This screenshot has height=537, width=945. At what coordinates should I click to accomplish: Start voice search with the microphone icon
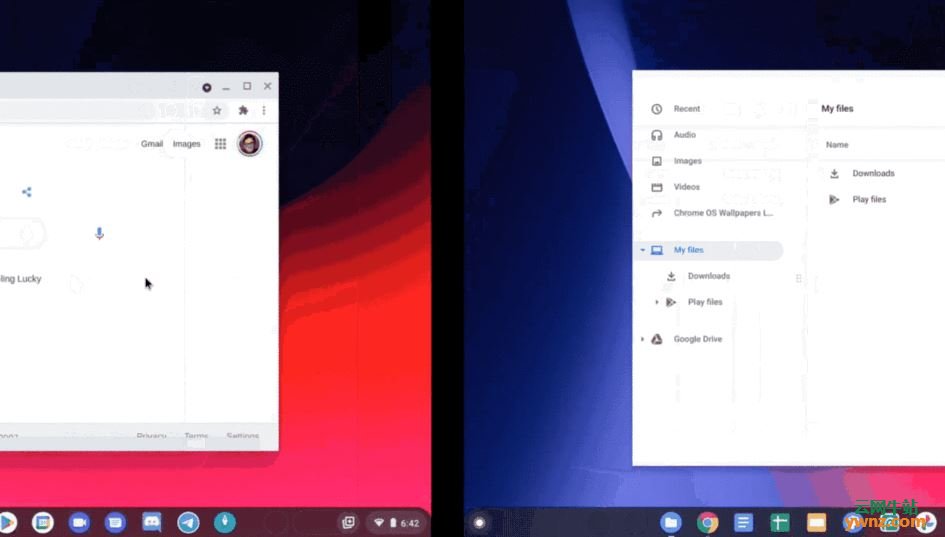click(x=99, y=234)
